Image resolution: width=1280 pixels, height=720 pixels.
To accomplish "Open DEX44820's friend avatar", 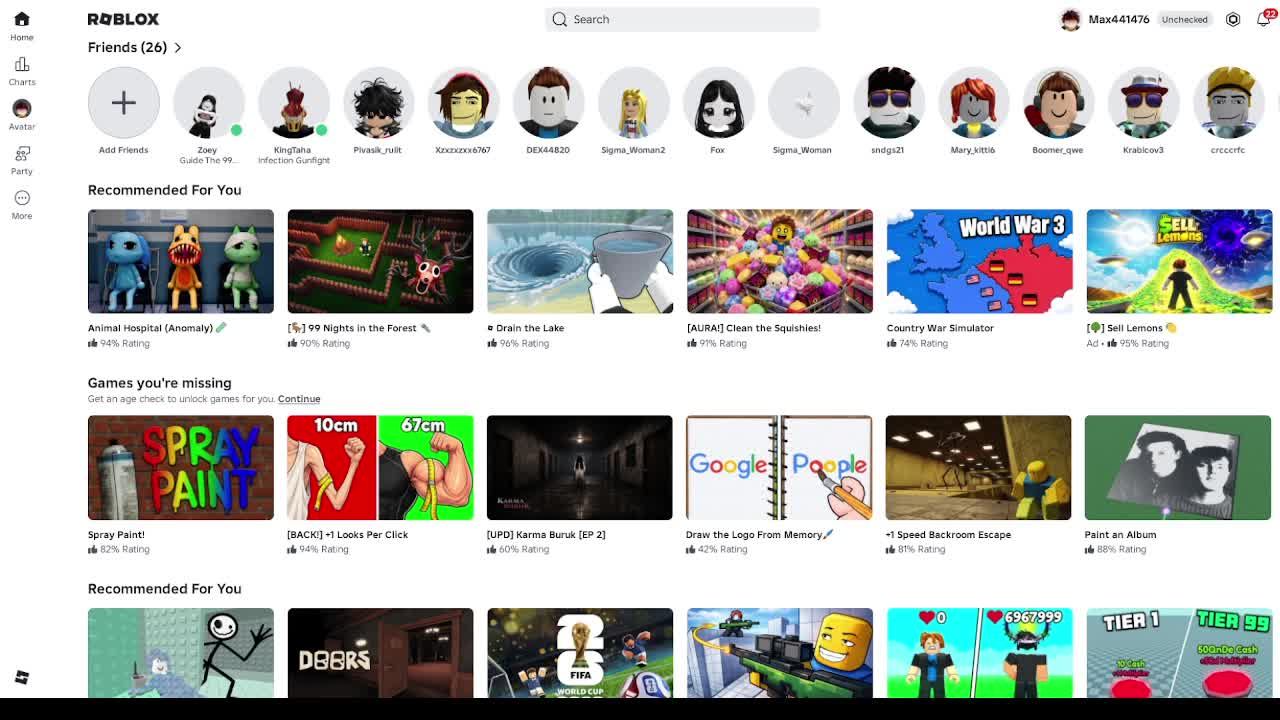I will point(548,103).
